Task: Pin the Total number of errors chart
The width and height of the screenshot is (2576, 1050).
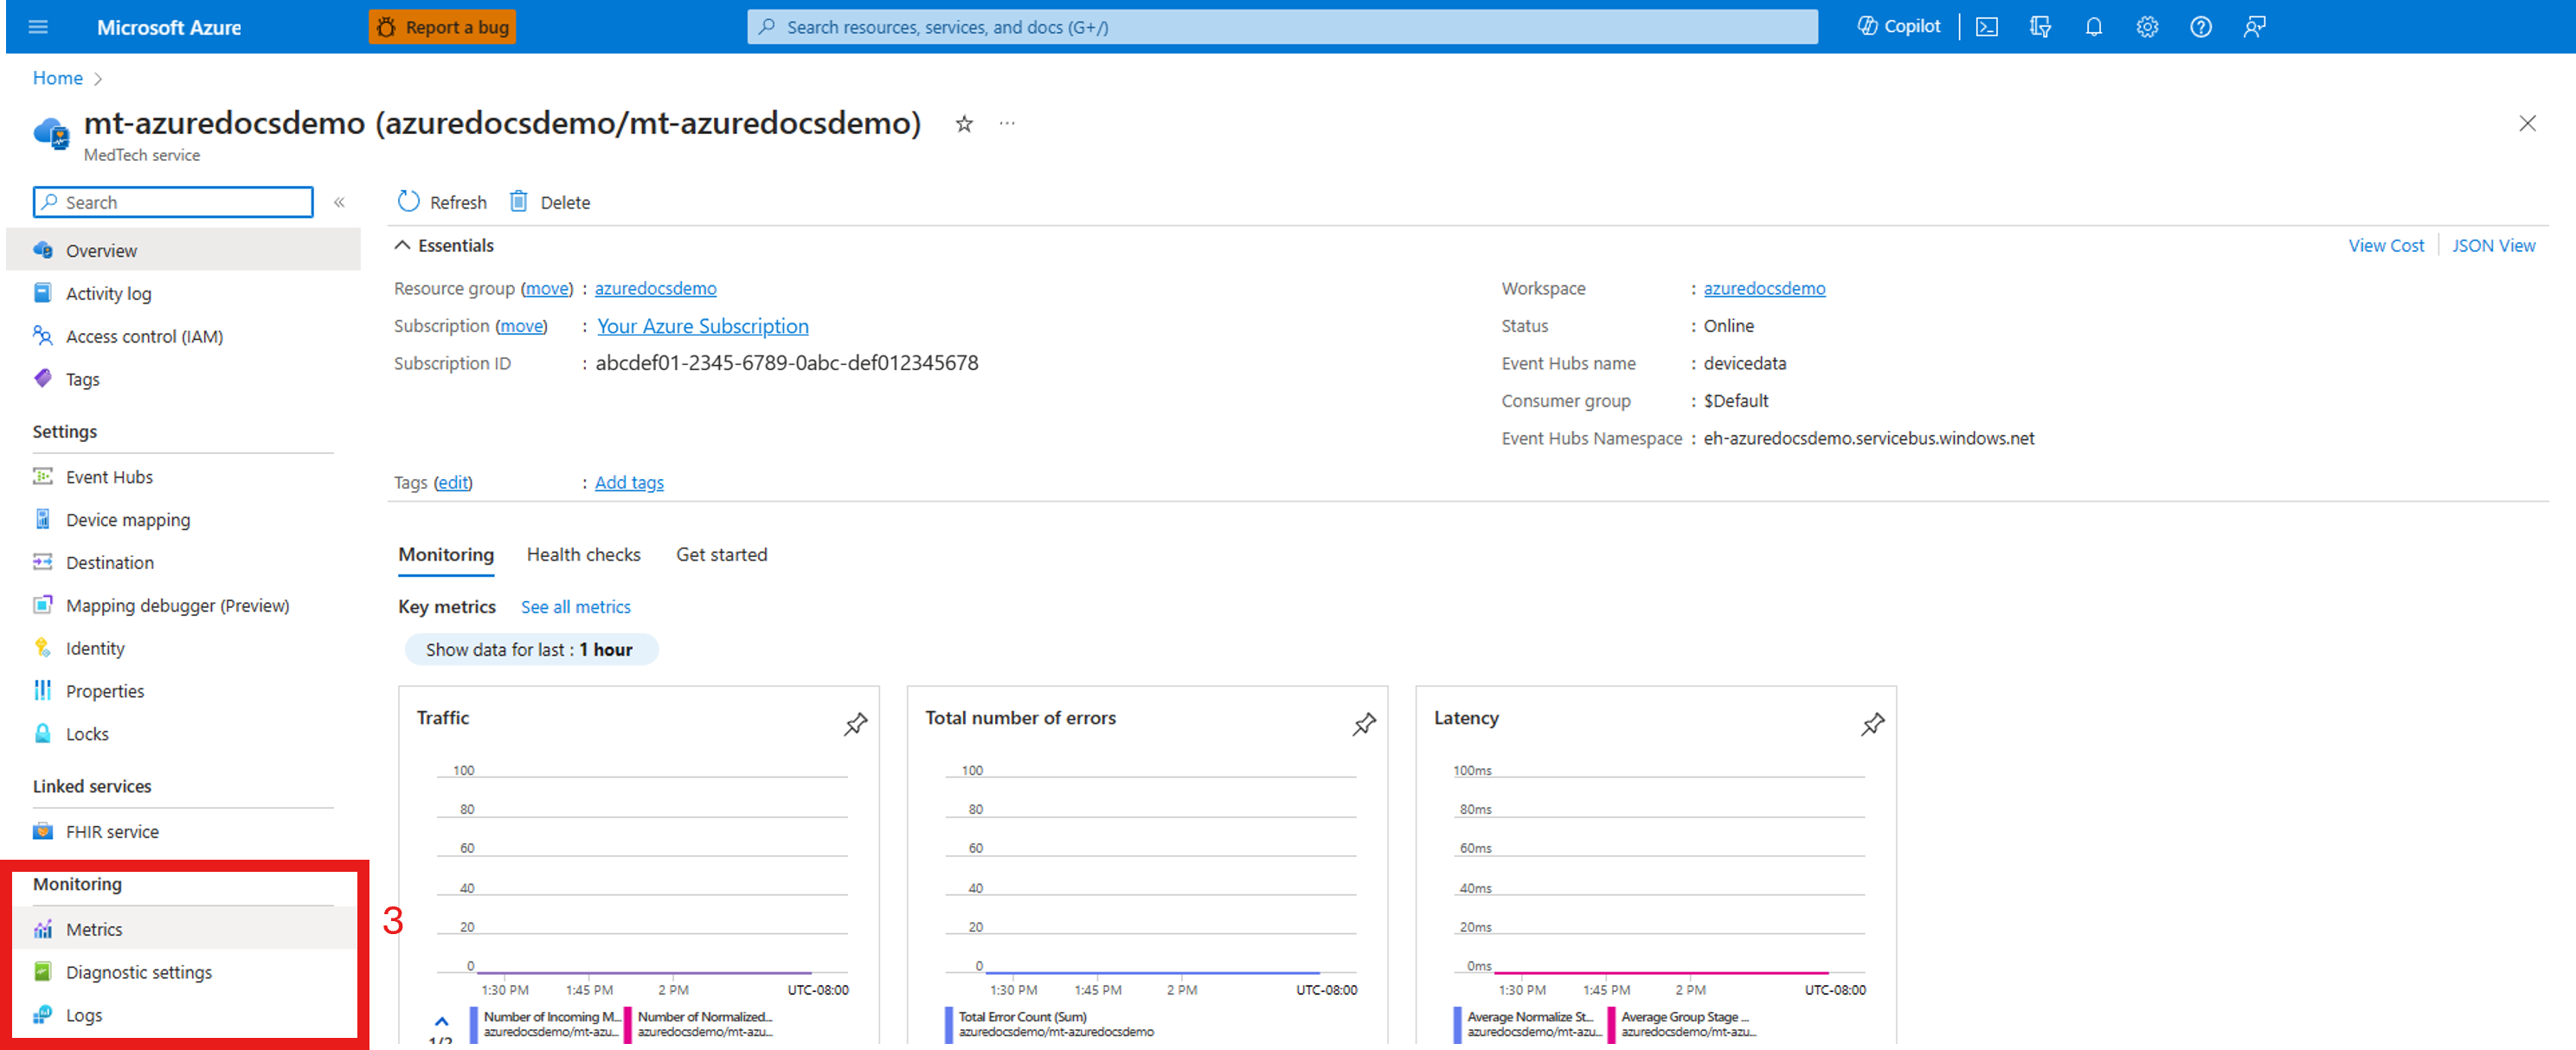Action: click(x=1364, y=724)
